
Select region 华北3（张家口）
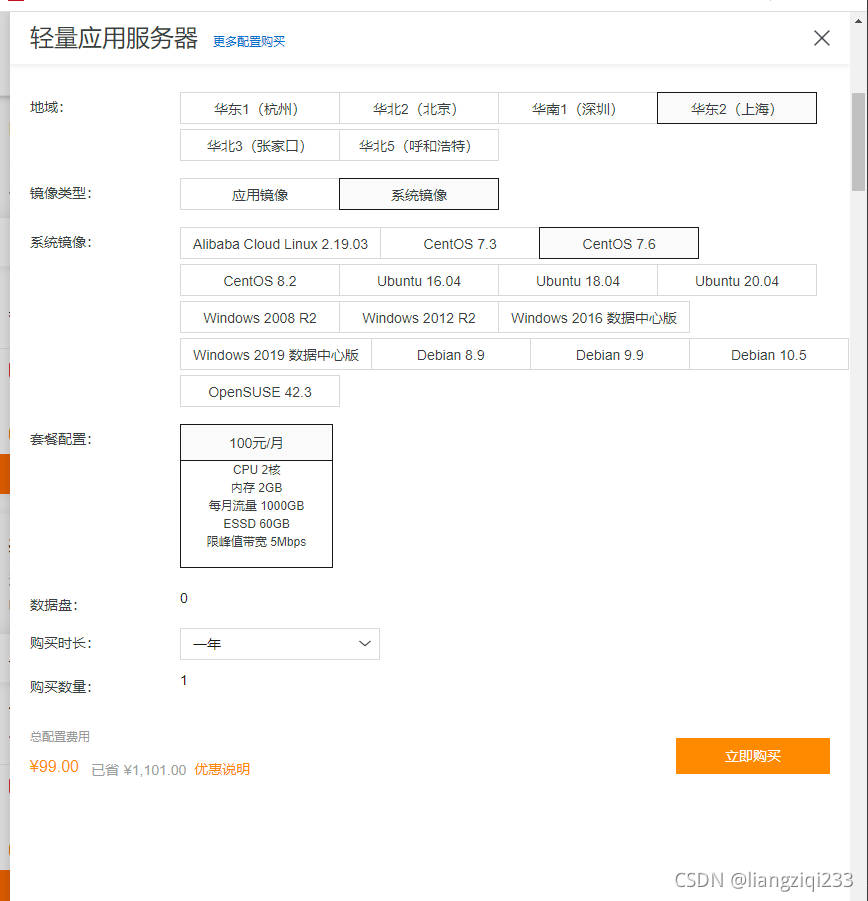260,145
